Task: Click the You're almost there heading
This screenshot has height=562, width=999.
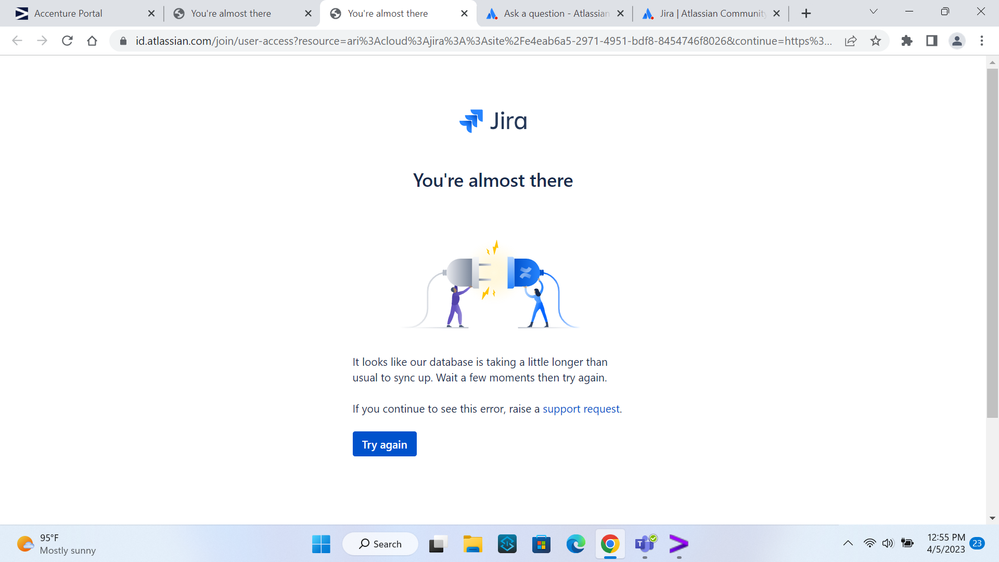Action: pyautogui.click(x=493, y=180)
